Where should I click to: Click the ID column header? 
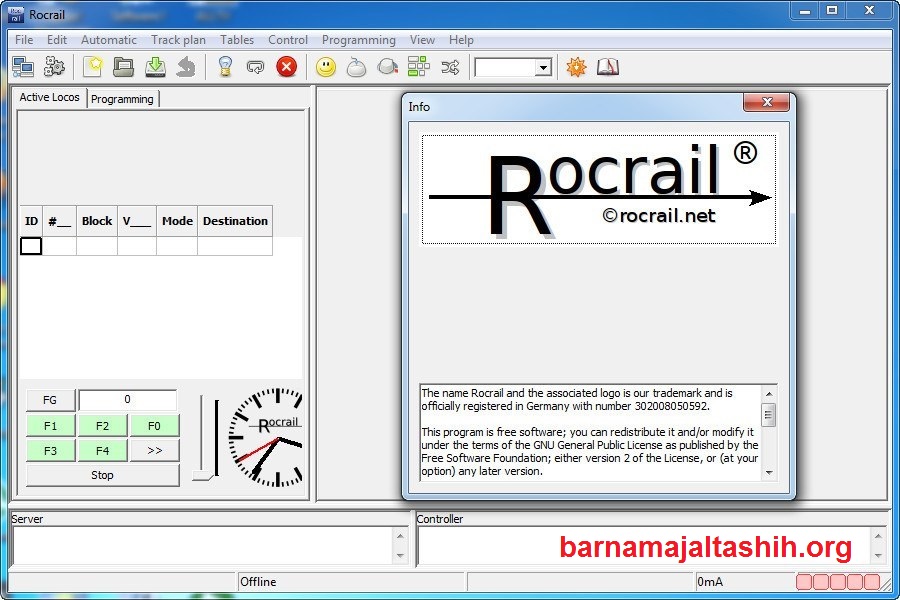click(x=32, y=221)
